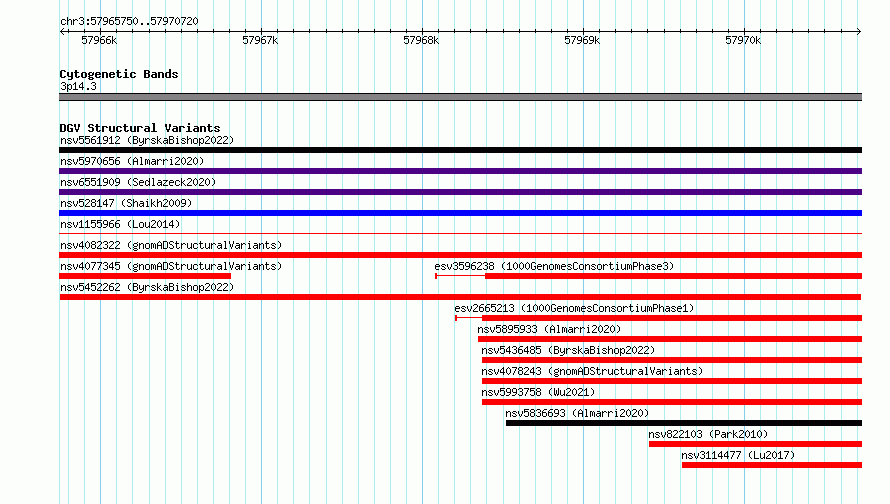The height and width of the screenshot is (504, 890).
Task: Select esv2665213 (1000GenomesConsortiumPhase1) label
Action: [574, 308]
